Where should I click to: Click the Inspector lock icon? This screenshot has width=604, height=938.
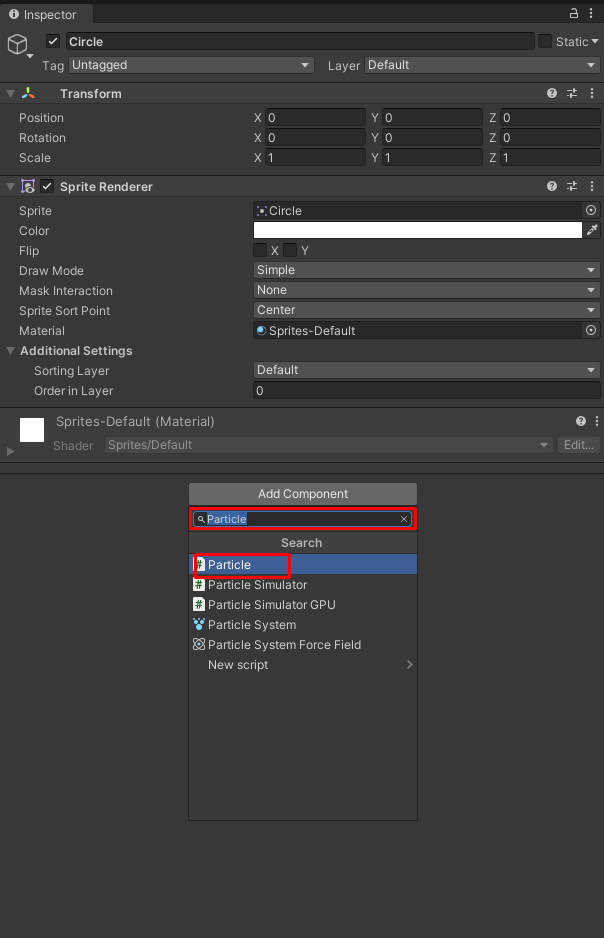tap(574, 14)
